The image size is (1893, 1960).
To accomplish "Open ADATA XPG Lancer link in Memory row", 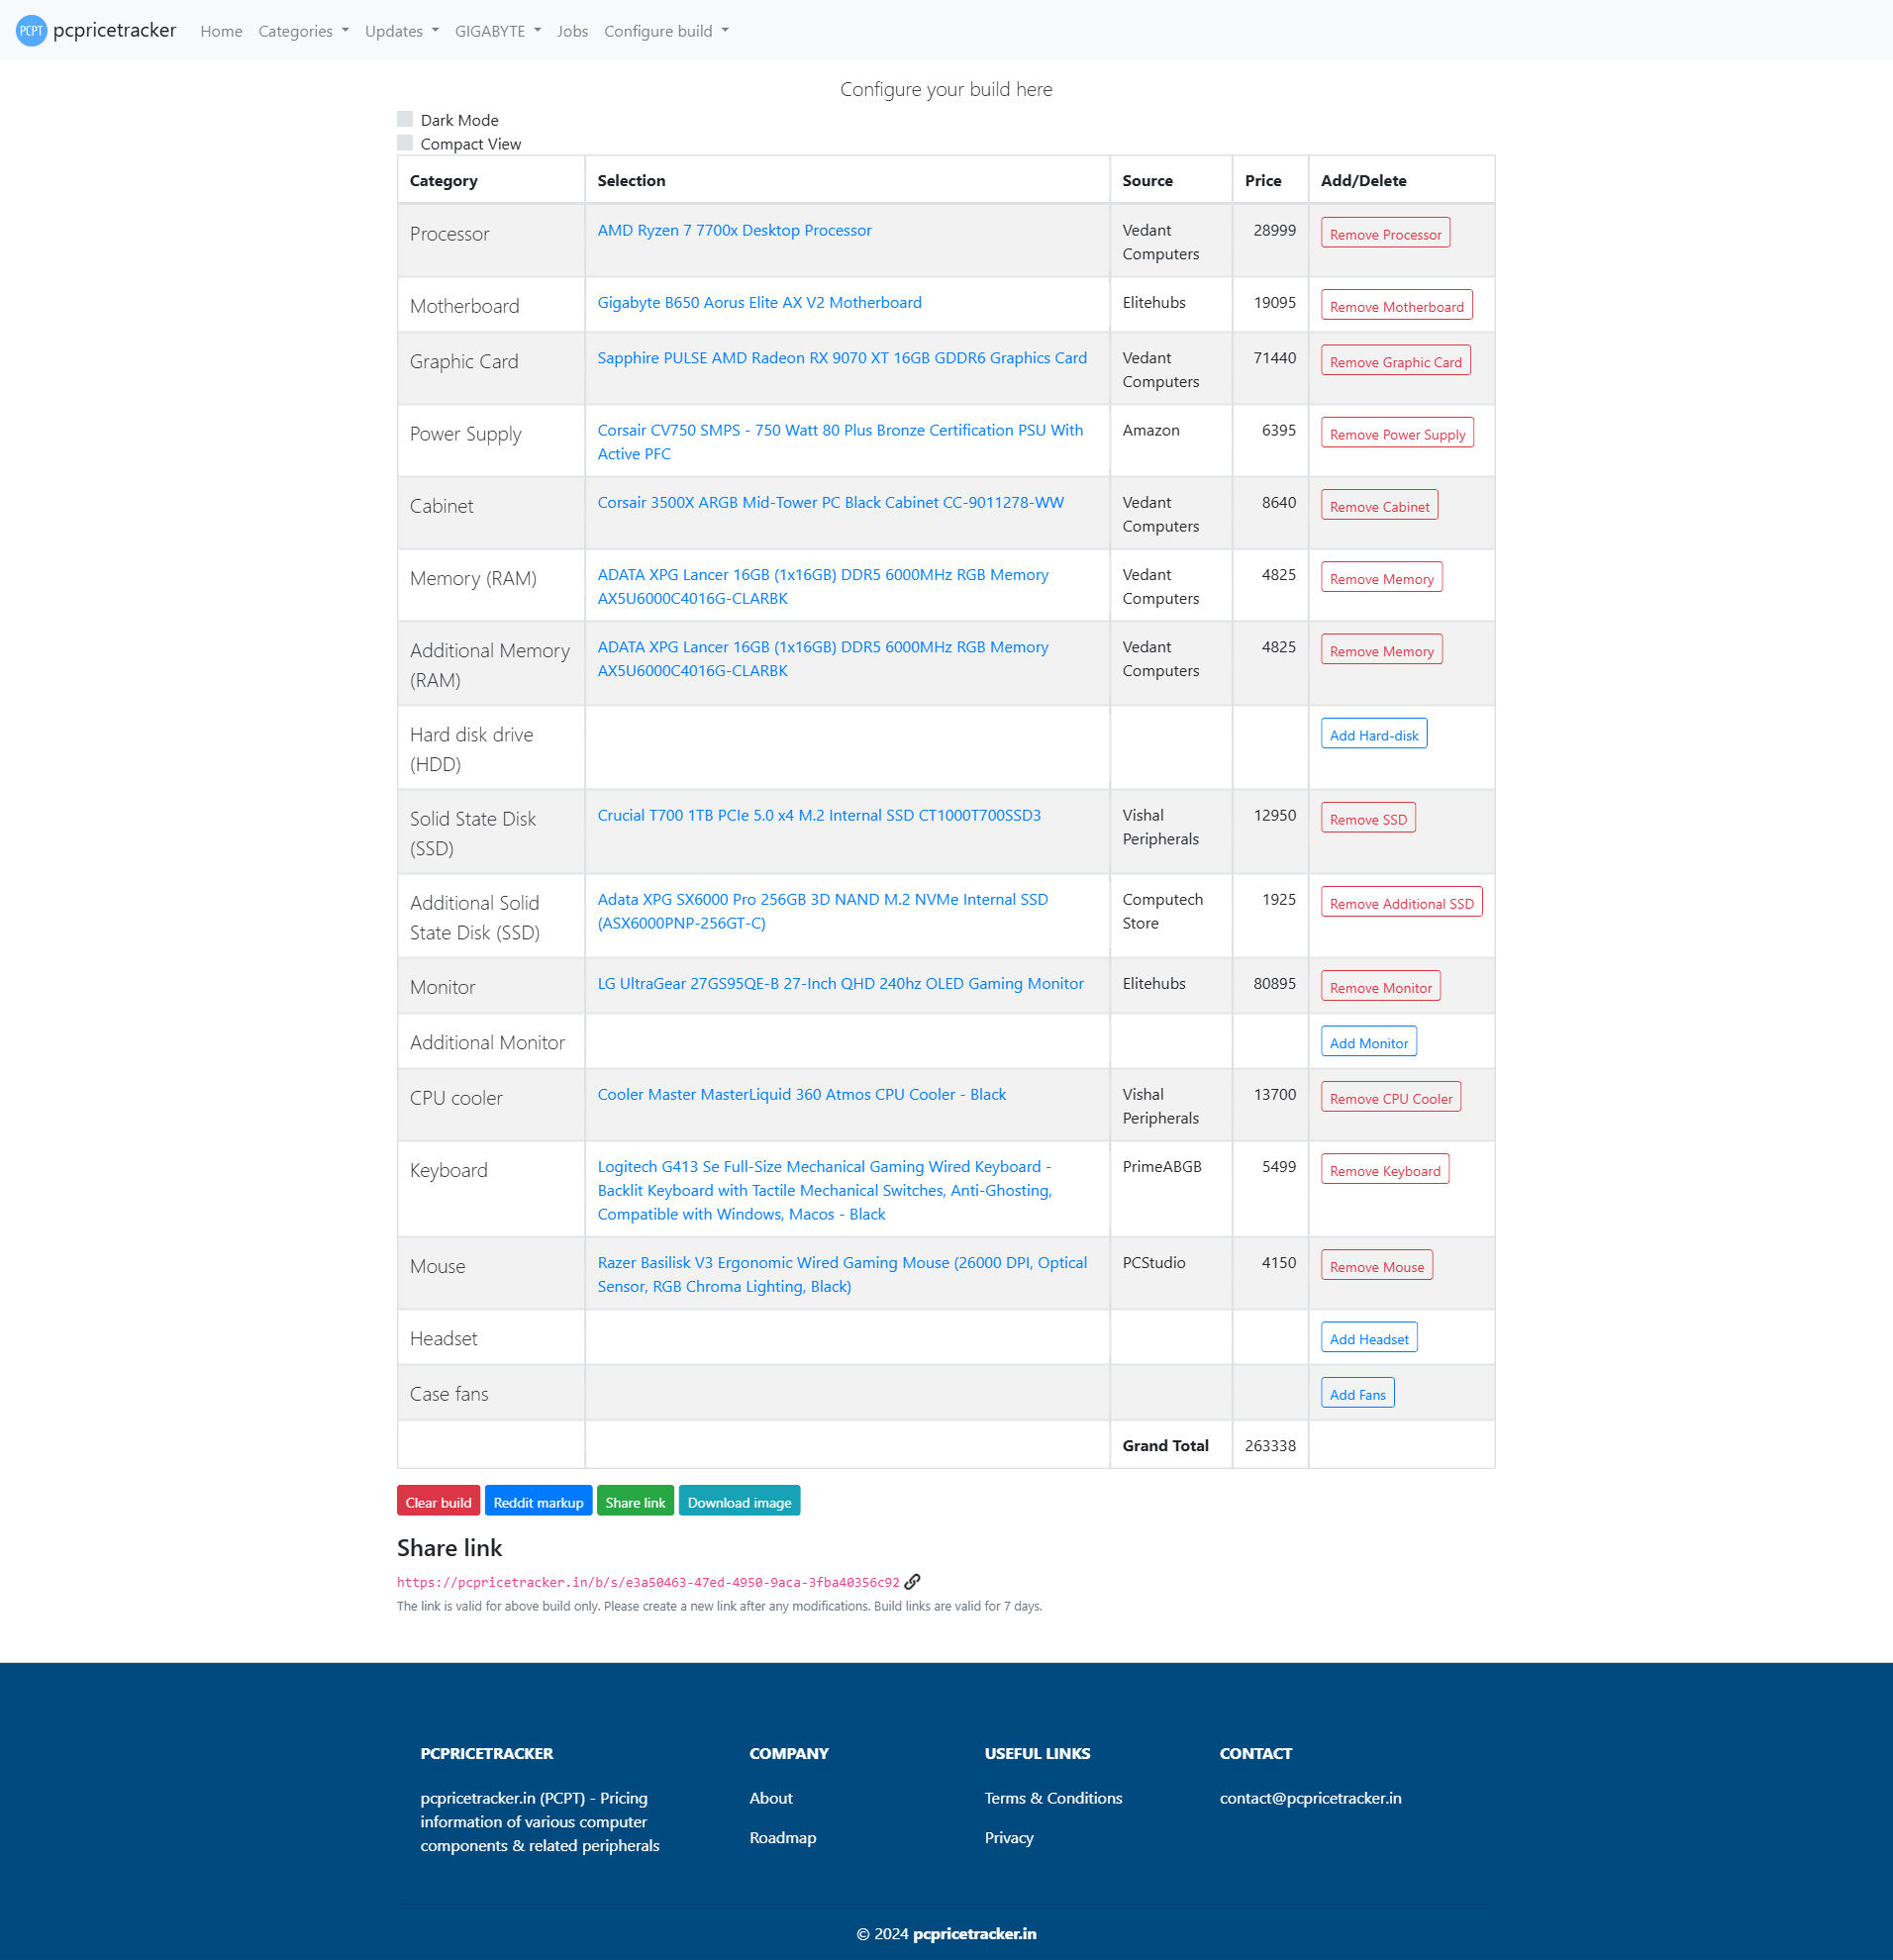I will (822, 586).
